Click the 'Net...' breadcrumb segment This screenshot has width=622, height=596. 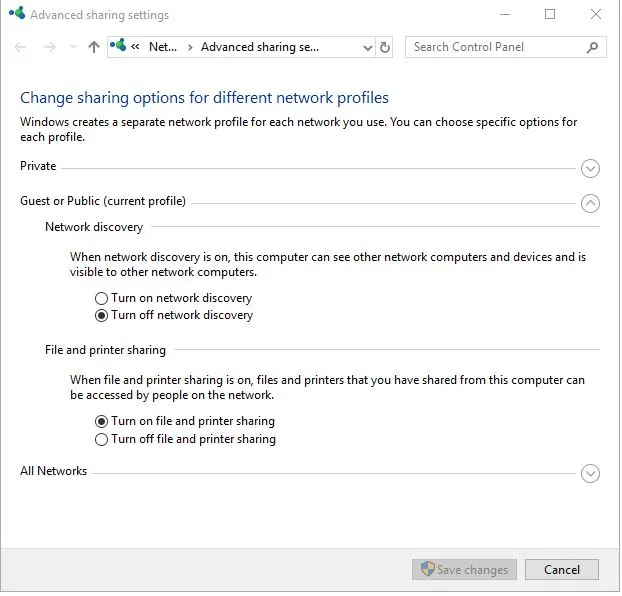tap(163, 47)
